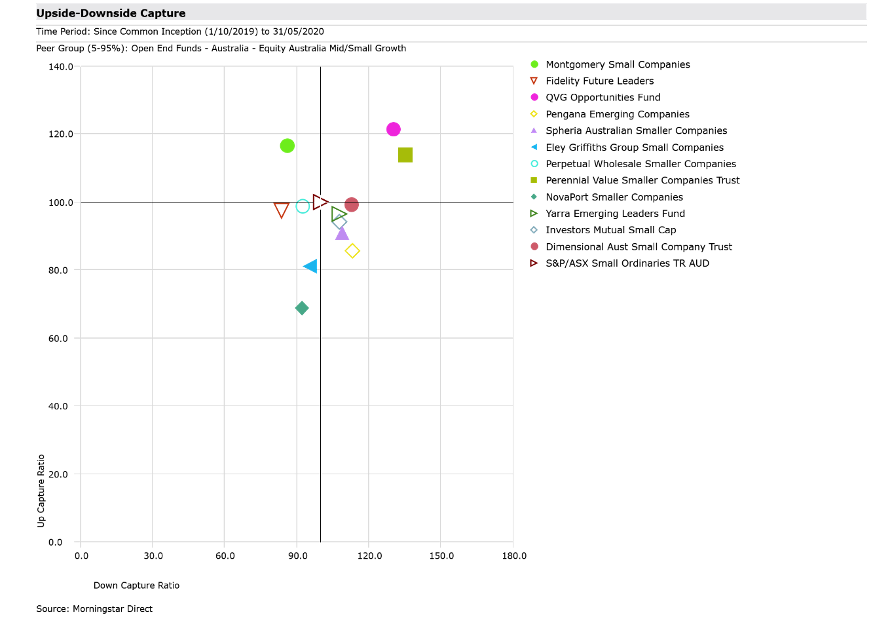The height and width of the screenshot is (632, 872).
Task: Click legend marker for Fidelity Future Leaders
Action: point(534,81)
